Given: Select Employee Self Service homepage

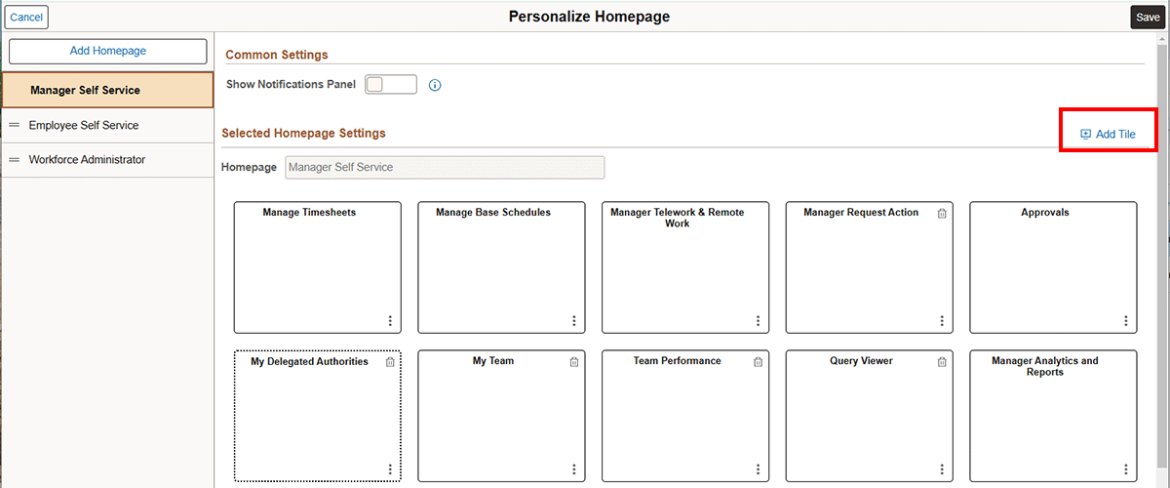Looking at the screenshot, I should 84,126.
